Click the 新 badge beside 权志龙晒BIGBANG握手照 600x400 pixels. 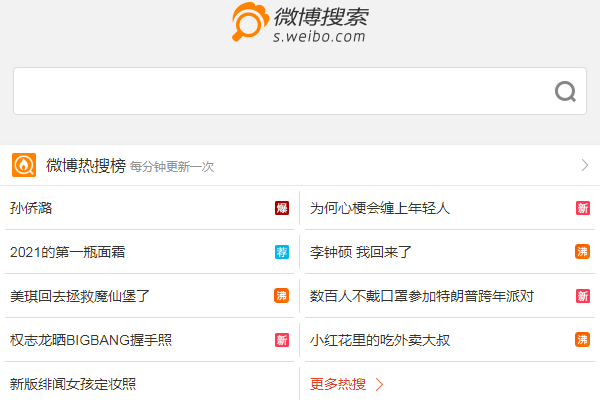(282, 340)
